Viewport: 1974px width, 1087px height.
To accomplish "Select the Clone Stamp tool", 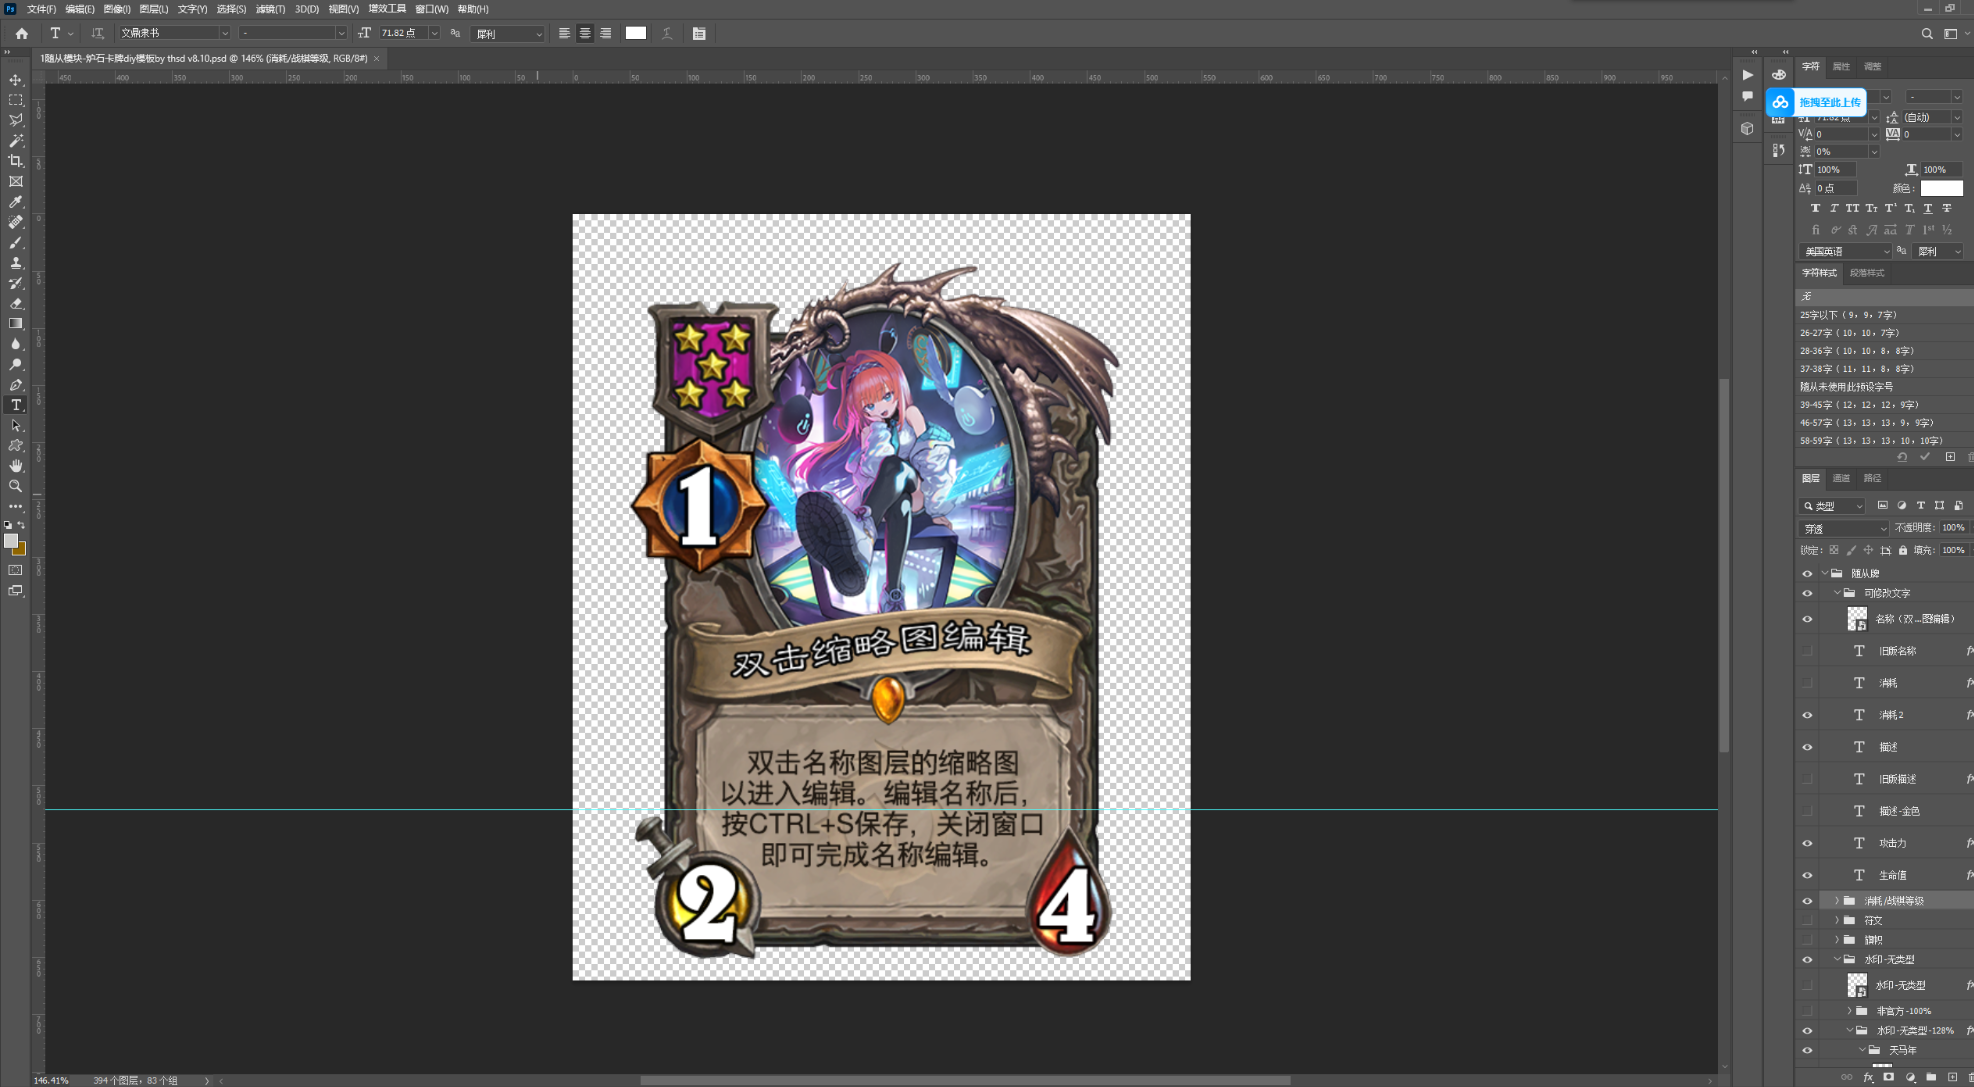I will point(16,263).
